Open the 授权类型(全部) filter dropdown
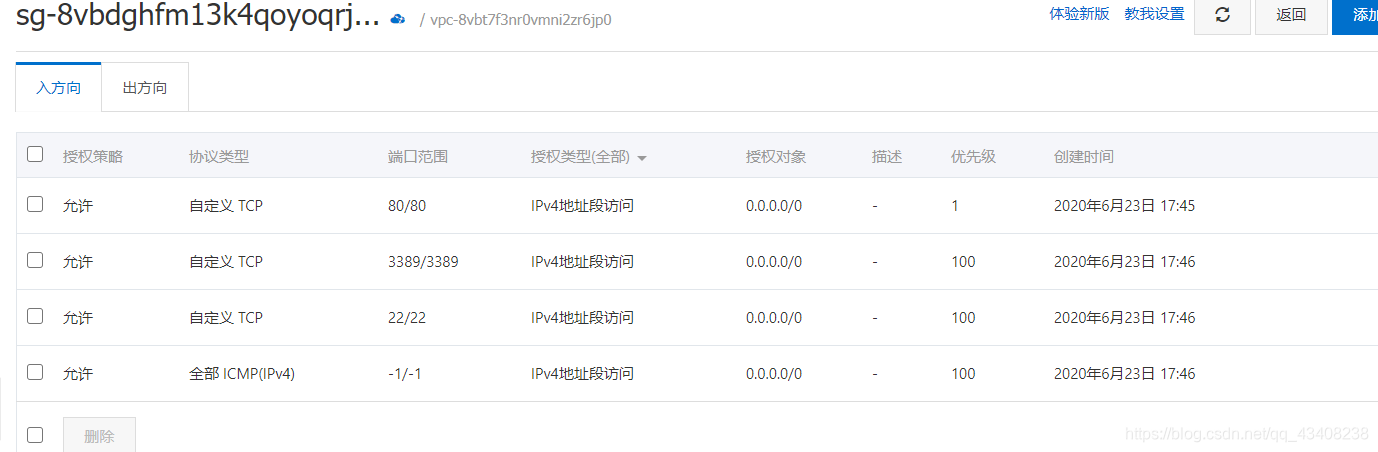Screen dimensions: 1378x452 [589, 157]
